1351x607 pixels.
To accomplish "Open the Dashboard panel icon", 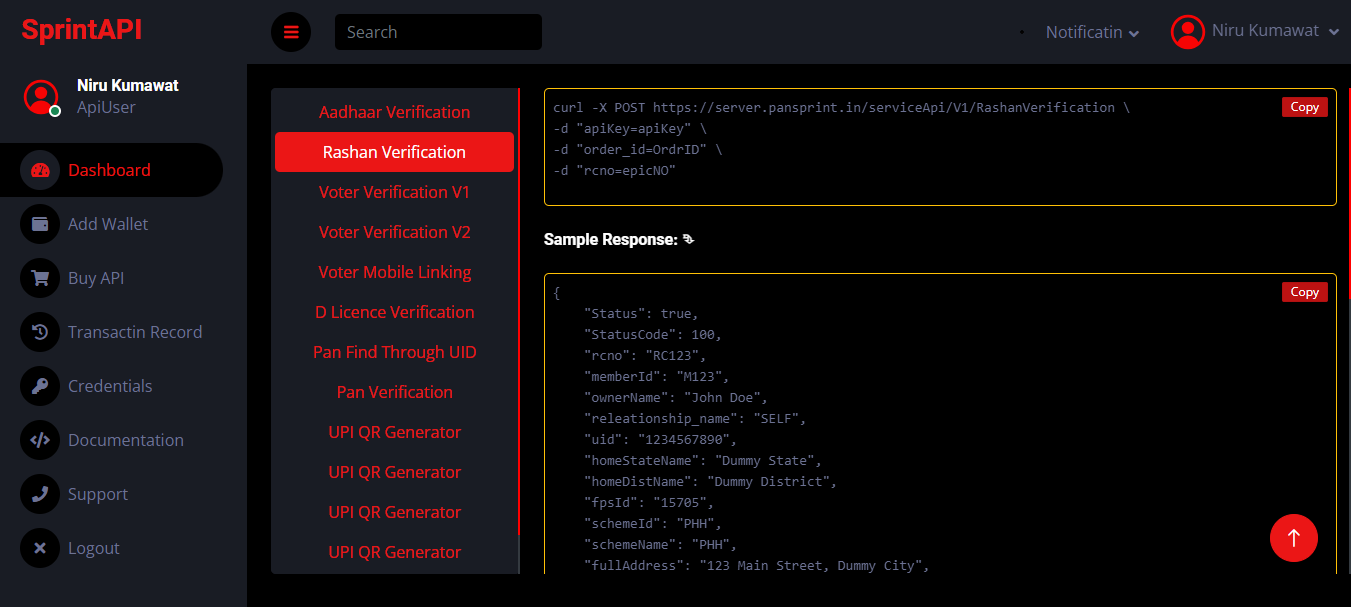I will pyautogui.click(x=40, y=170).
